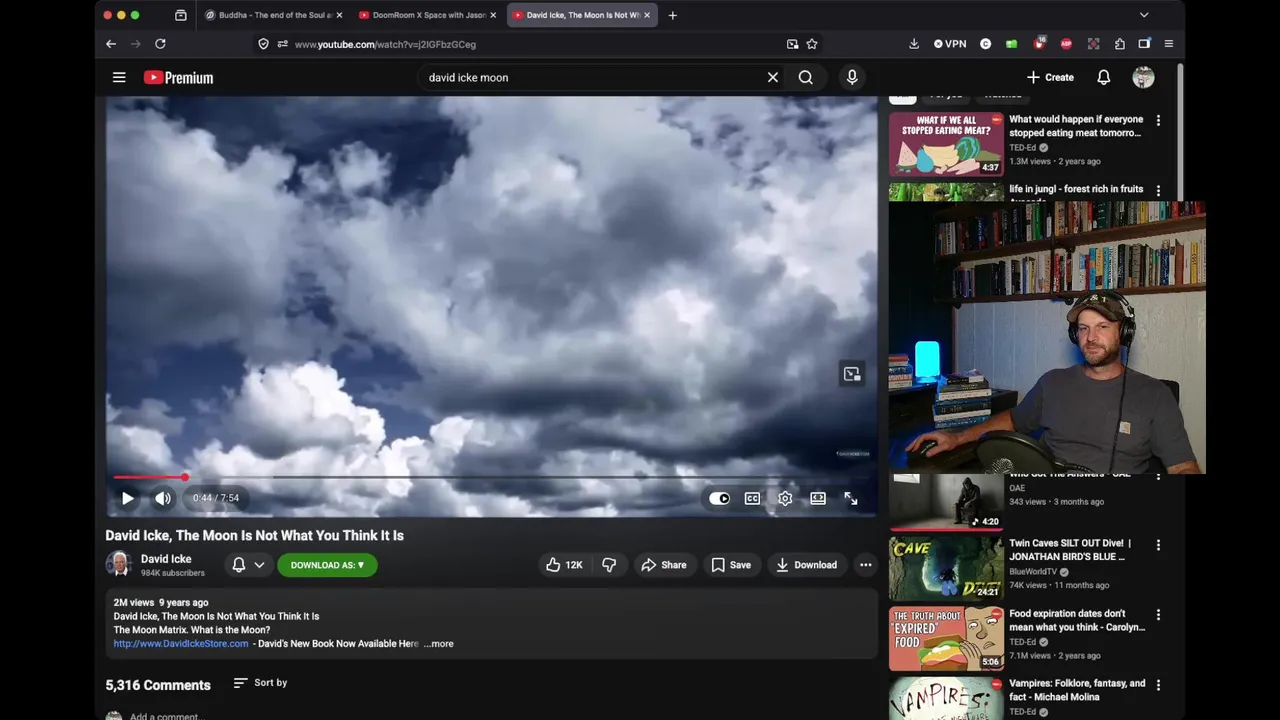Start voice search with the microphone
Image resolution: width=1280 pixels, height=720 pixels.
click(x=852, y=77)
